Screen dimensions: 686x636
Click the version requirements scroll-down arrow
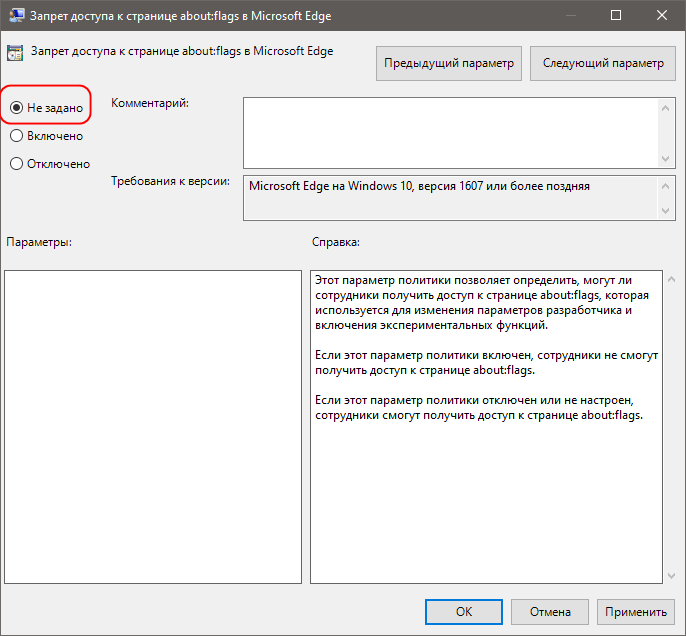[665, 211]
